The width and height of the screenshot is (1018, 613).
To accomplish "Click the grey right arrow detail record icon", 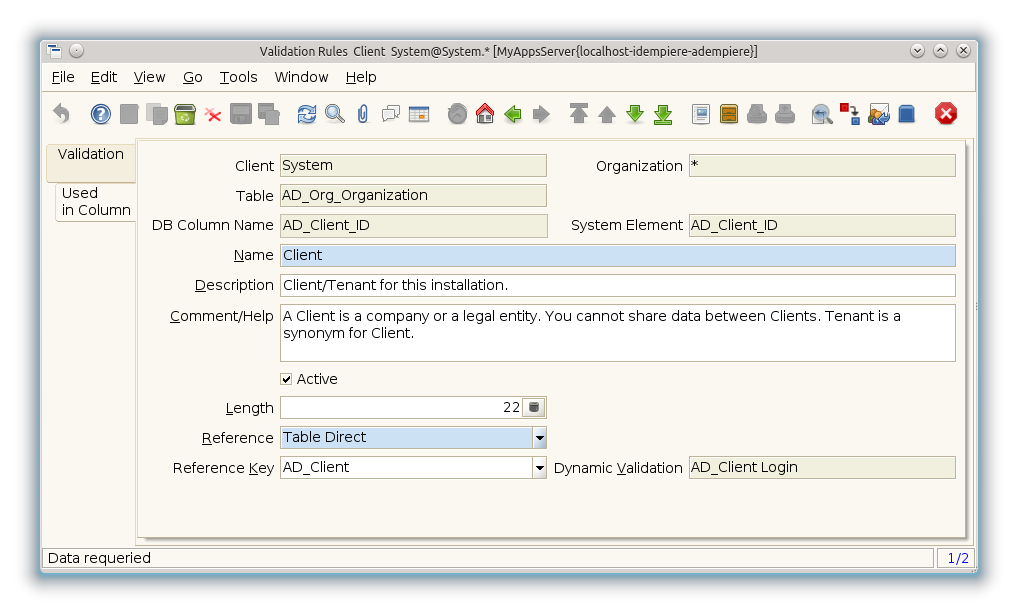I will tap(541, 114).
